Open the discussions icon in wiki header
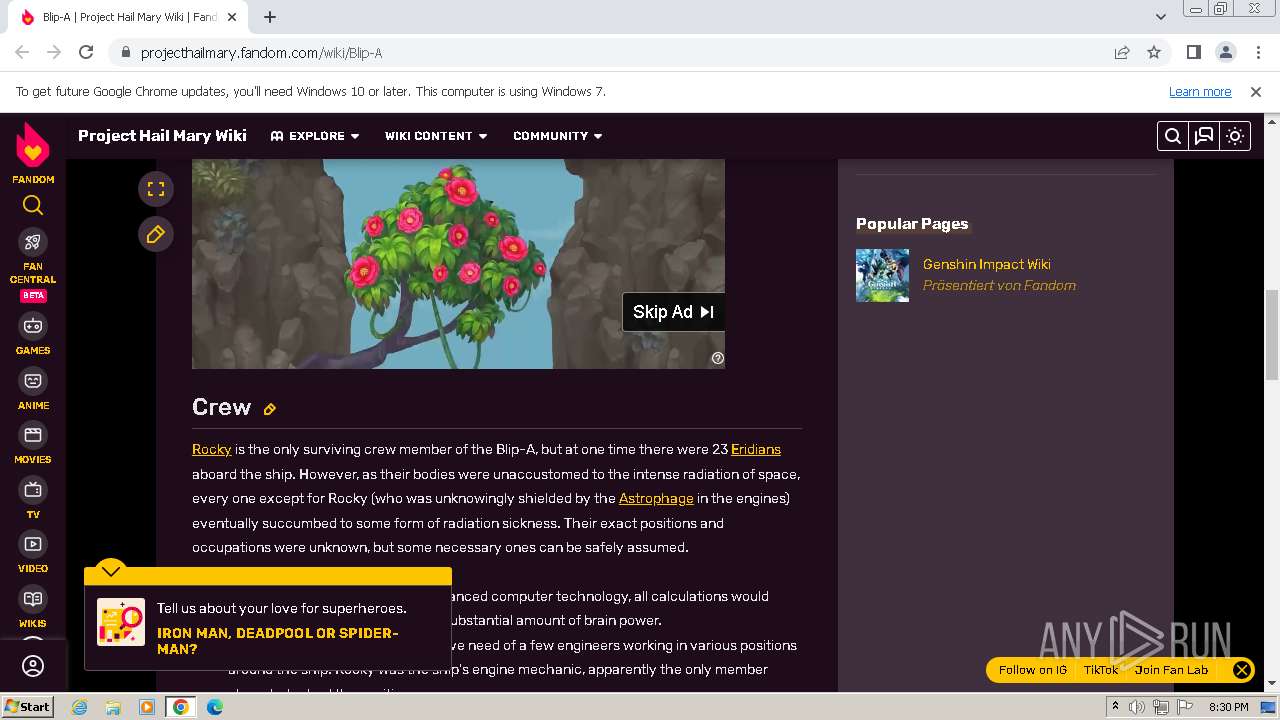Screen dimensions: 1280x720 (1204, 136)
